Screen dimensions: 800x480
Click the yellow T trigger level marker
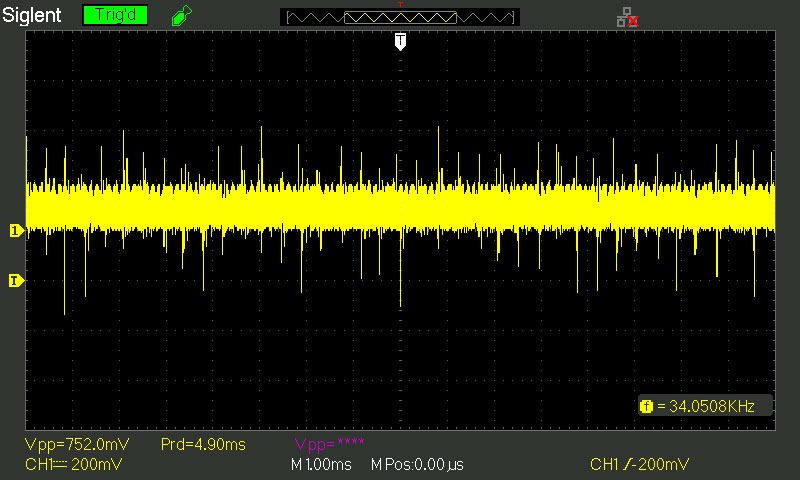point(16,281)
